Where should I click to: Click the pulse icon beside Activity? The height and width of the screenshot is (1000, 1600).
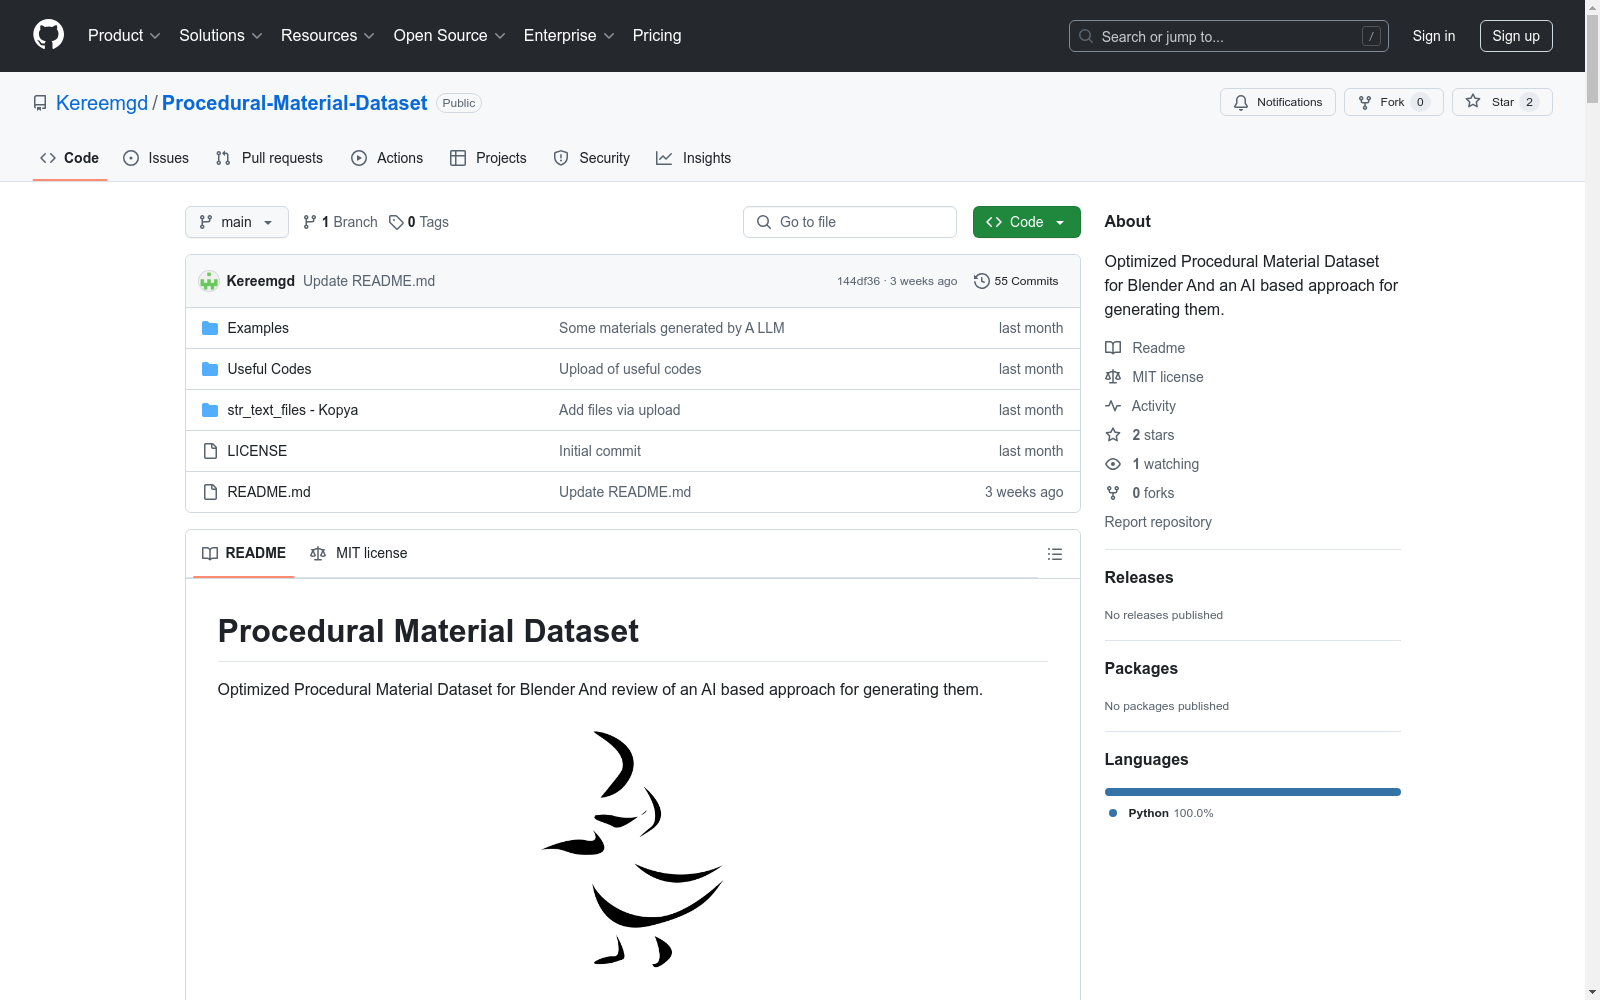click(x=1113, y=406)
